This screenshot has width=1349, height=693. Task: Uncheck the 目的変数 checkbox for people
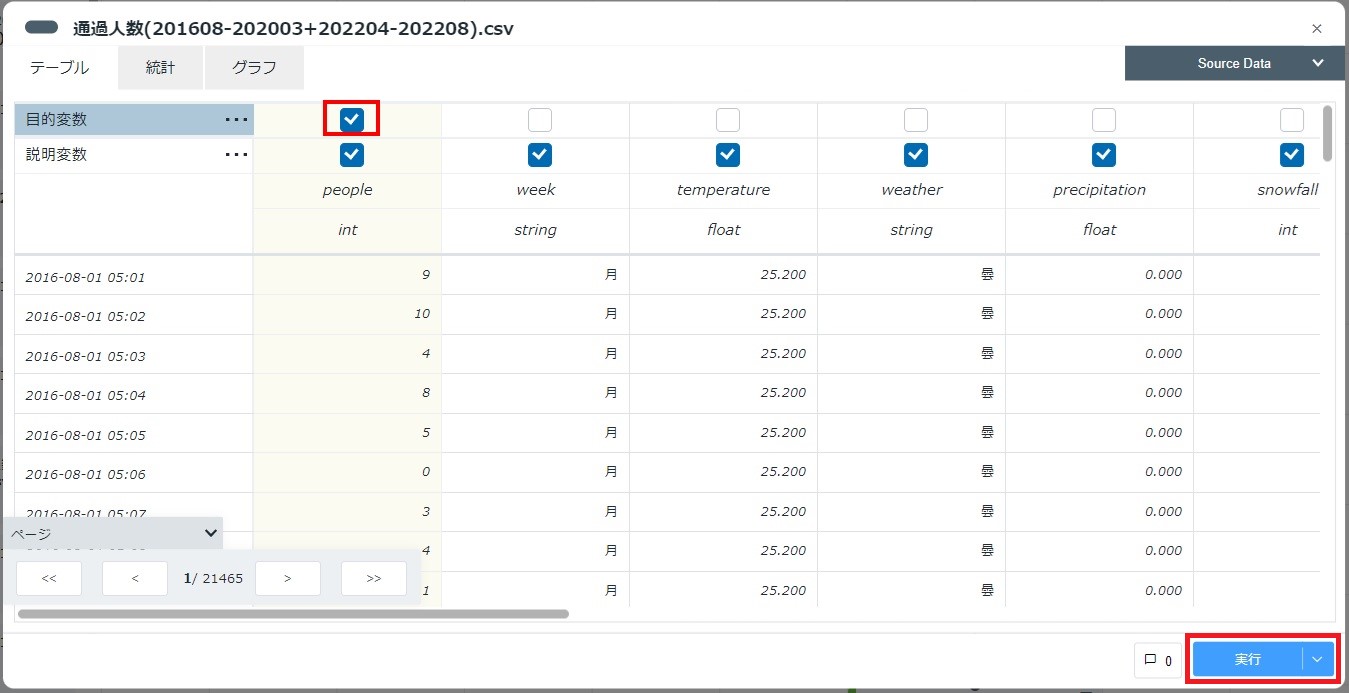(x=352, y=120)
